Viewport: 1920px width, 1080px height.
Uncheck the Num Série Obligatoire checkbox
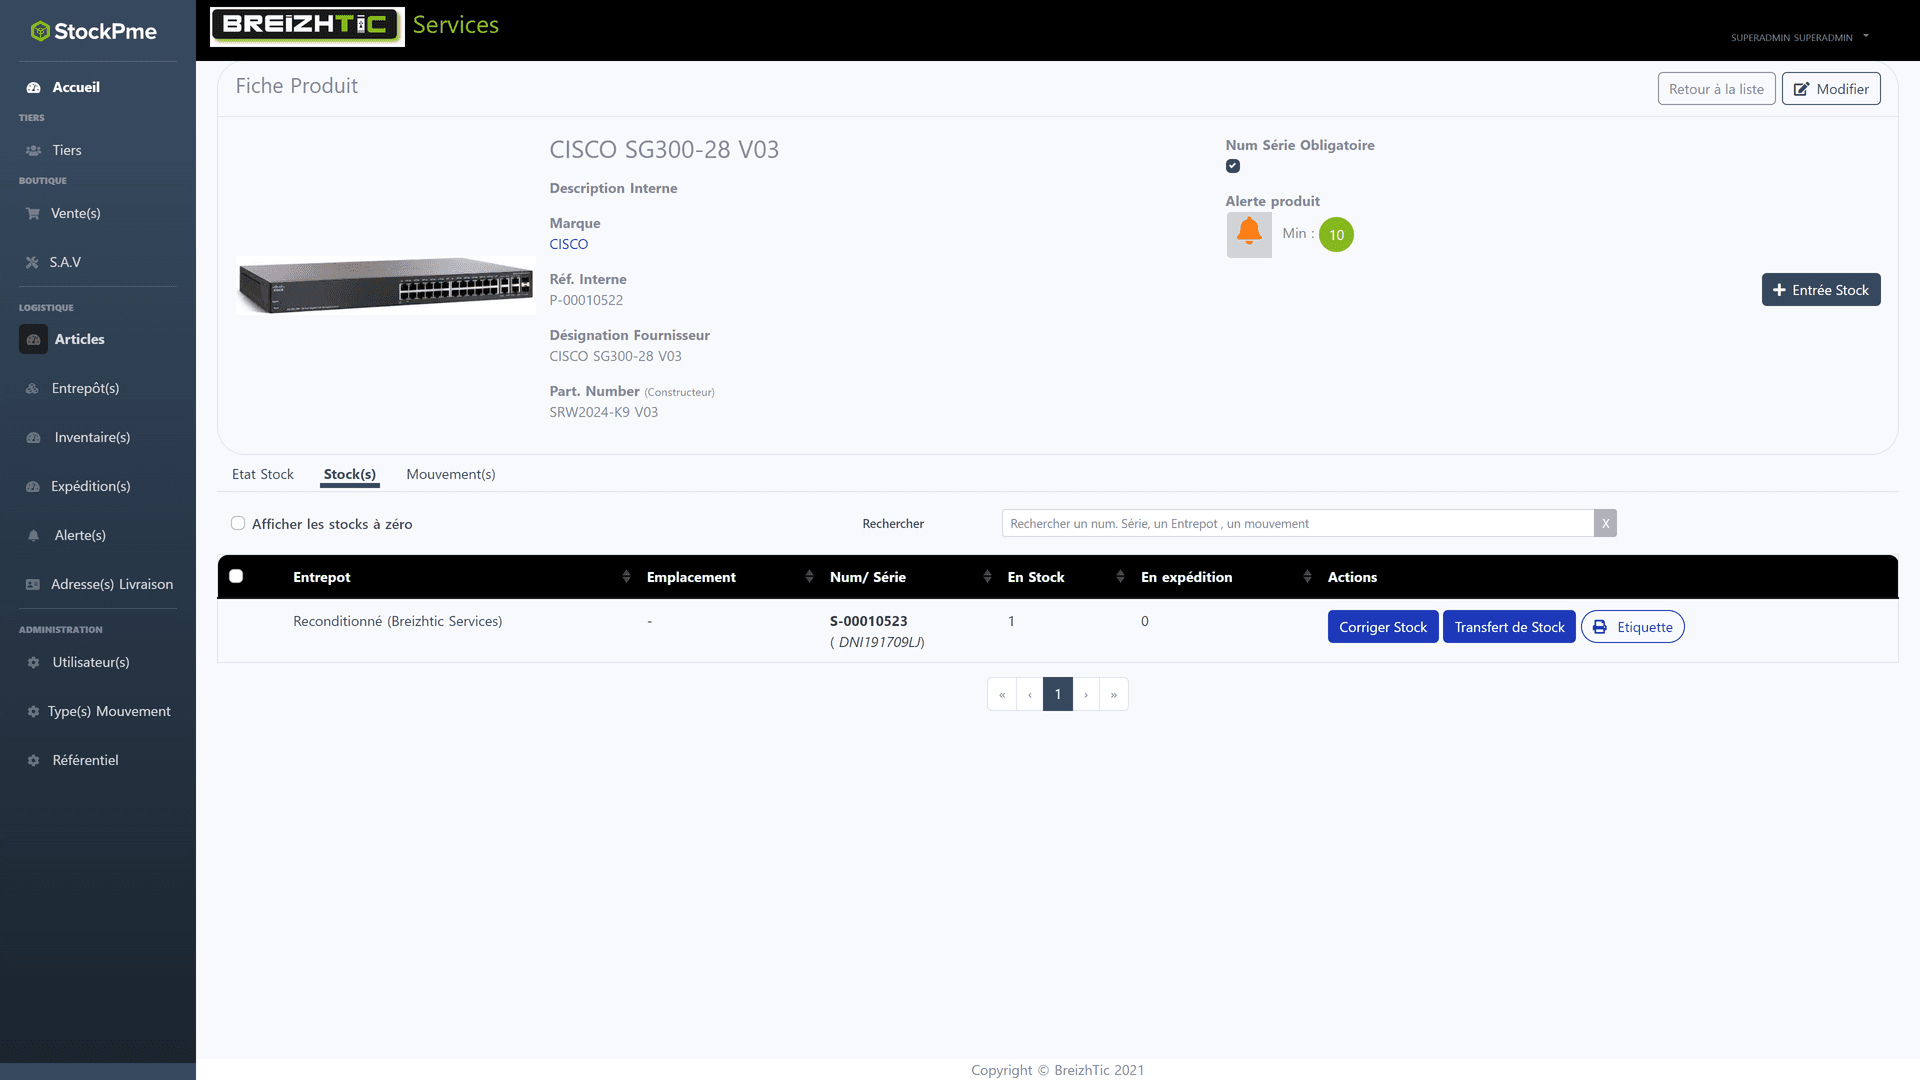point(1233,166)
